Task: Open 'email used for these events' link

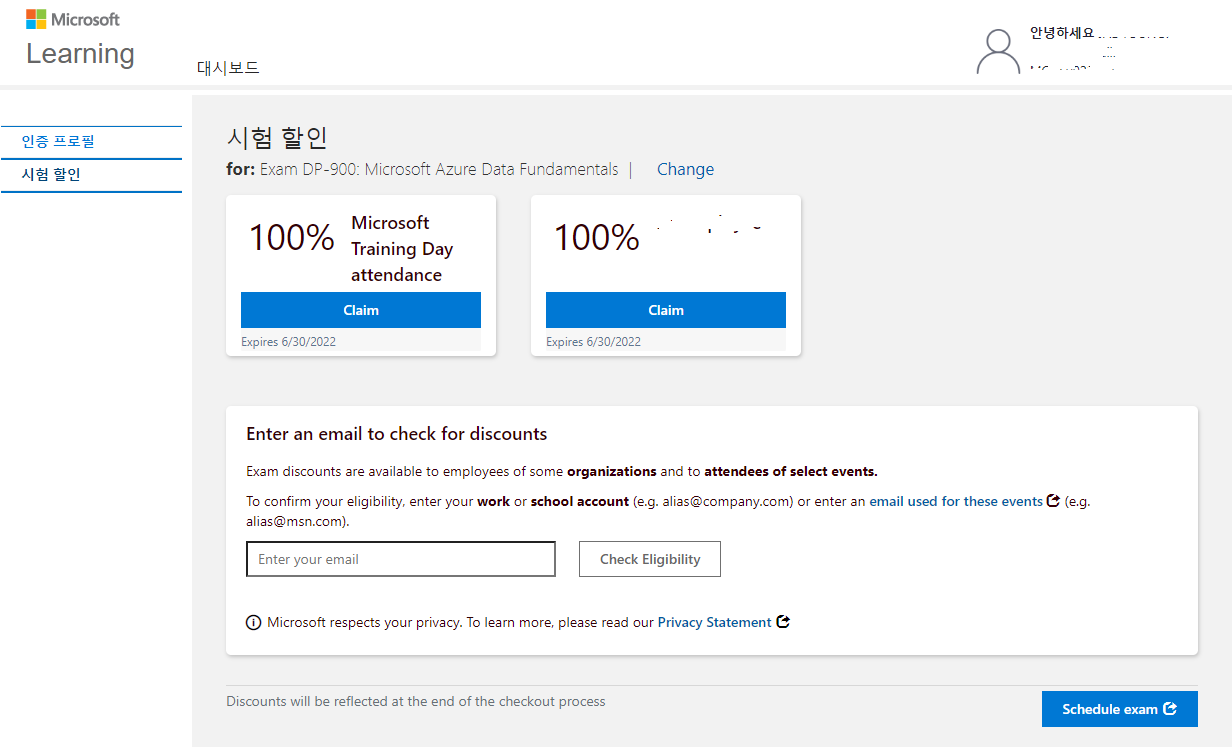Action: 956,501
